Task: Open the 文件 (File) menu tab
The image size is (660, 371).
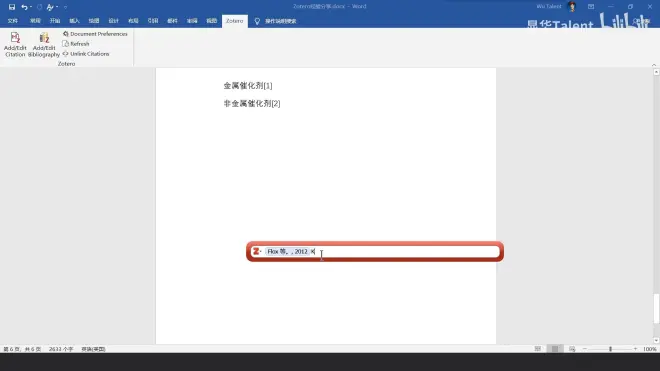Action: pyautogui.click(x=13, y=21)
